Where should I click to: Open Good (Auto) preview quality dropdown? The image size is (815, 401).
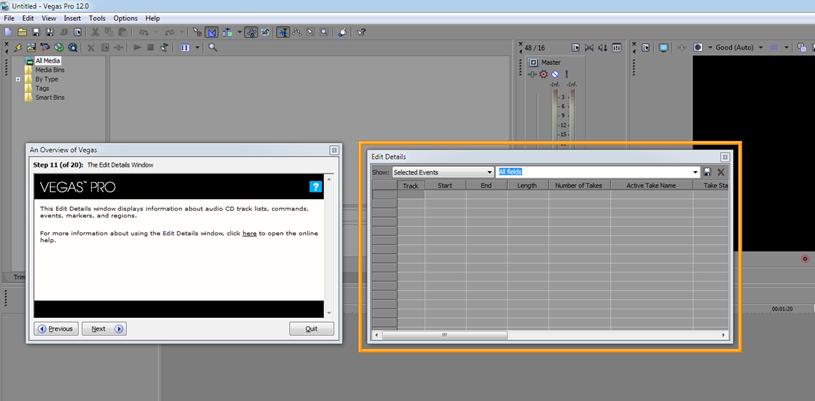click(761, 47)
